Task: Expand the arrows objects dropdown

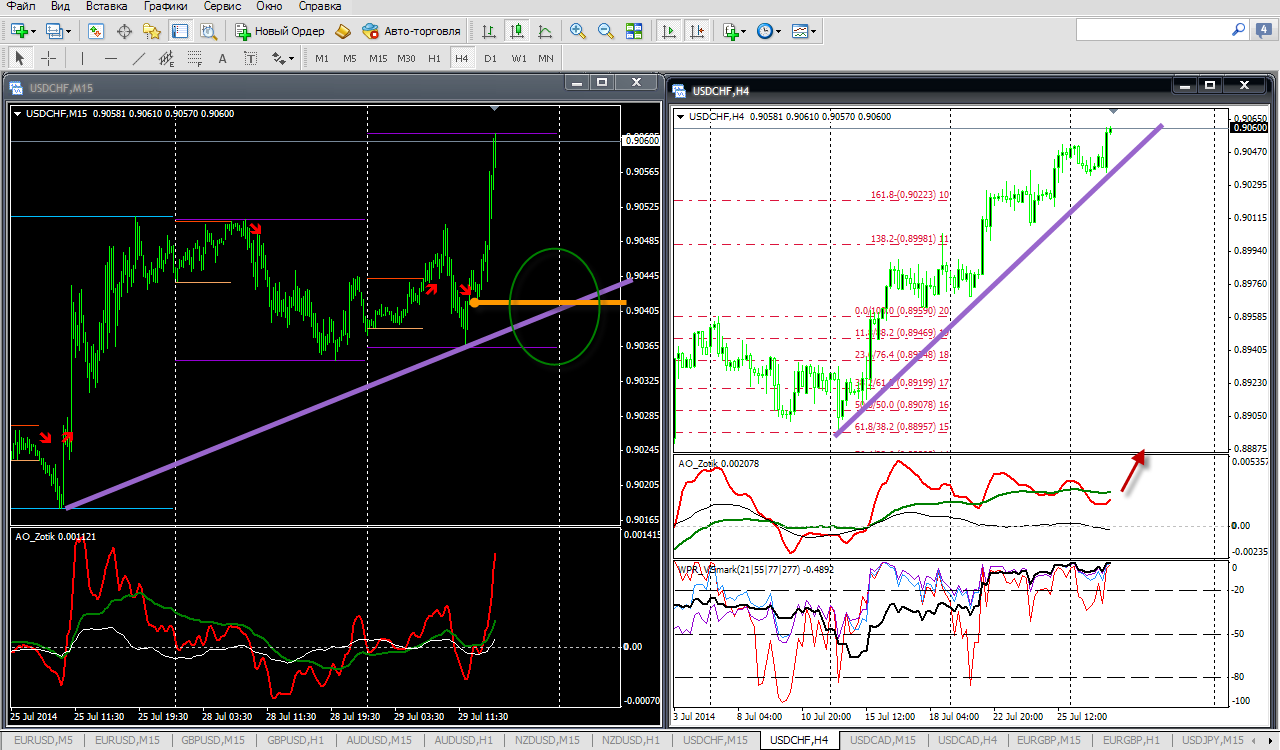Action: tap(292, 58)
